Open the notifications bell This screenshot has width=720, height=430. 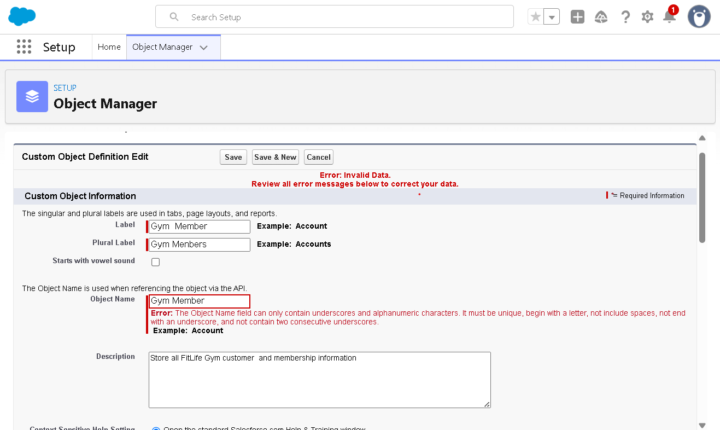669,17
